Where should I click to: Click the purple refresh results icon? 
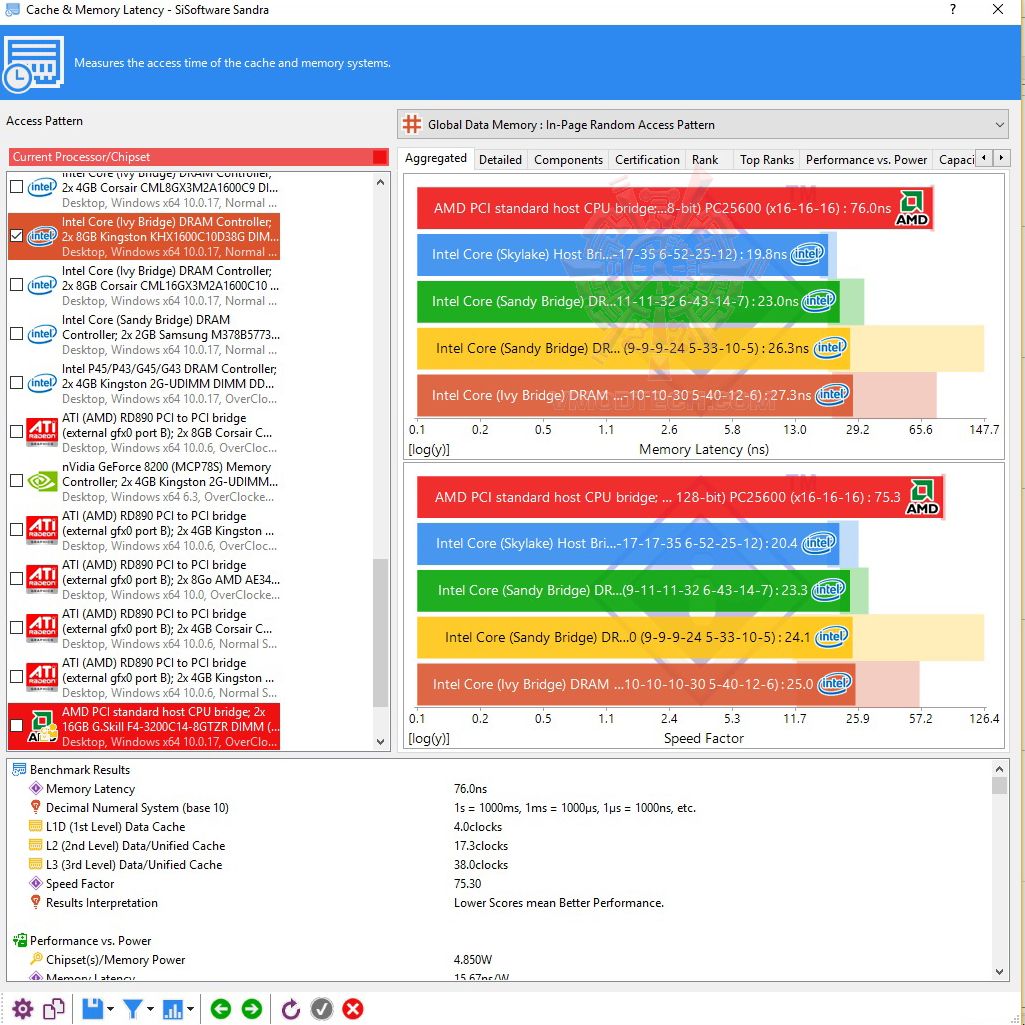point(290,1009)
